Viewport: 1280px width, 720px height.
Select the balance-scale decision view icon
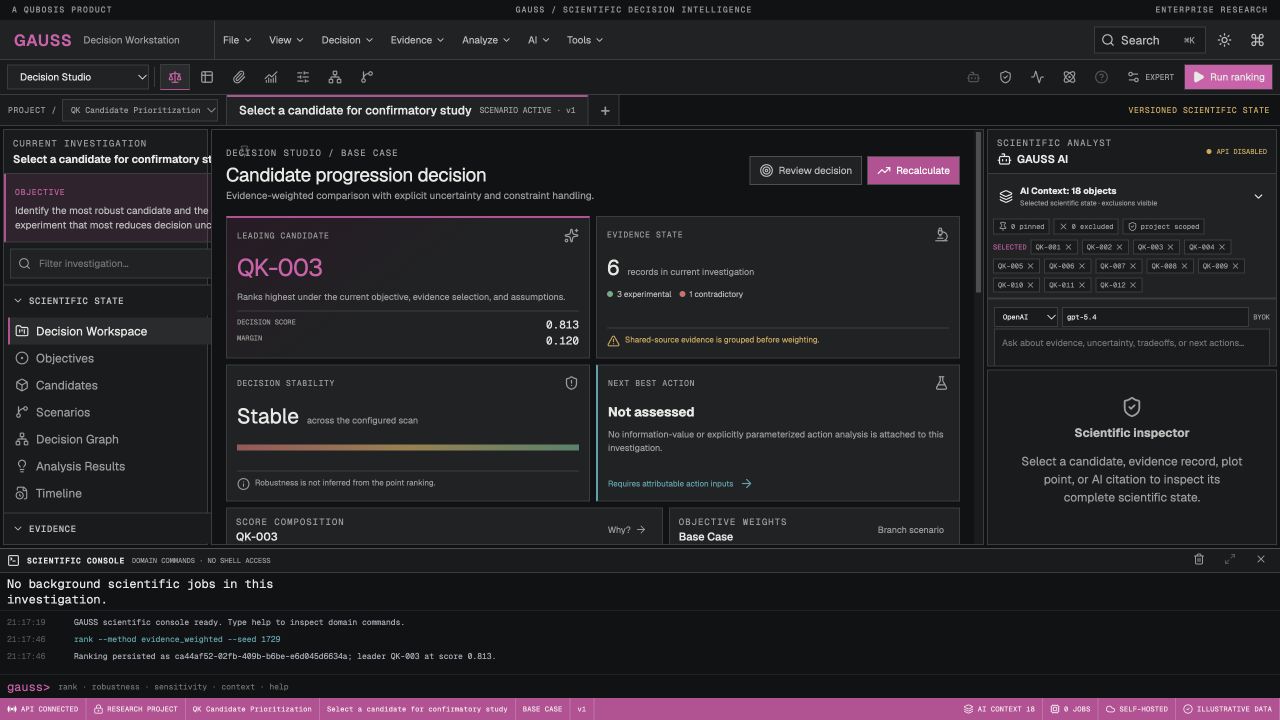(175, 77)
